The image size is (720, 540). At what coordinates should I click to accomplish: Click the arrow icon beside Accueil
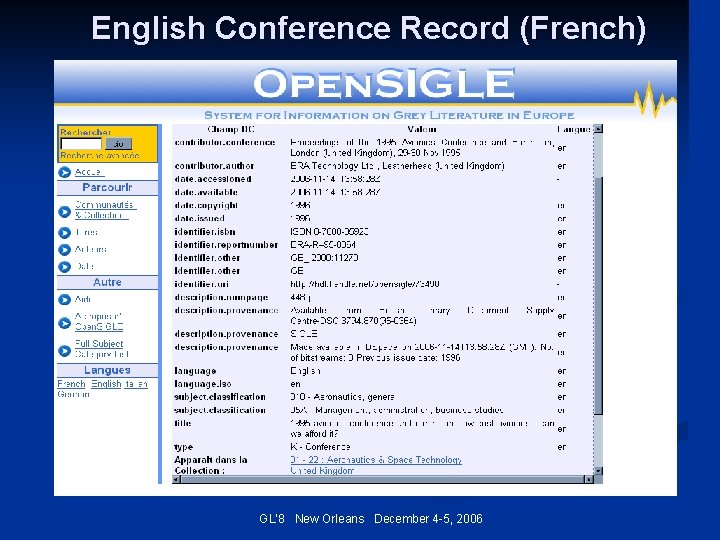65,172
